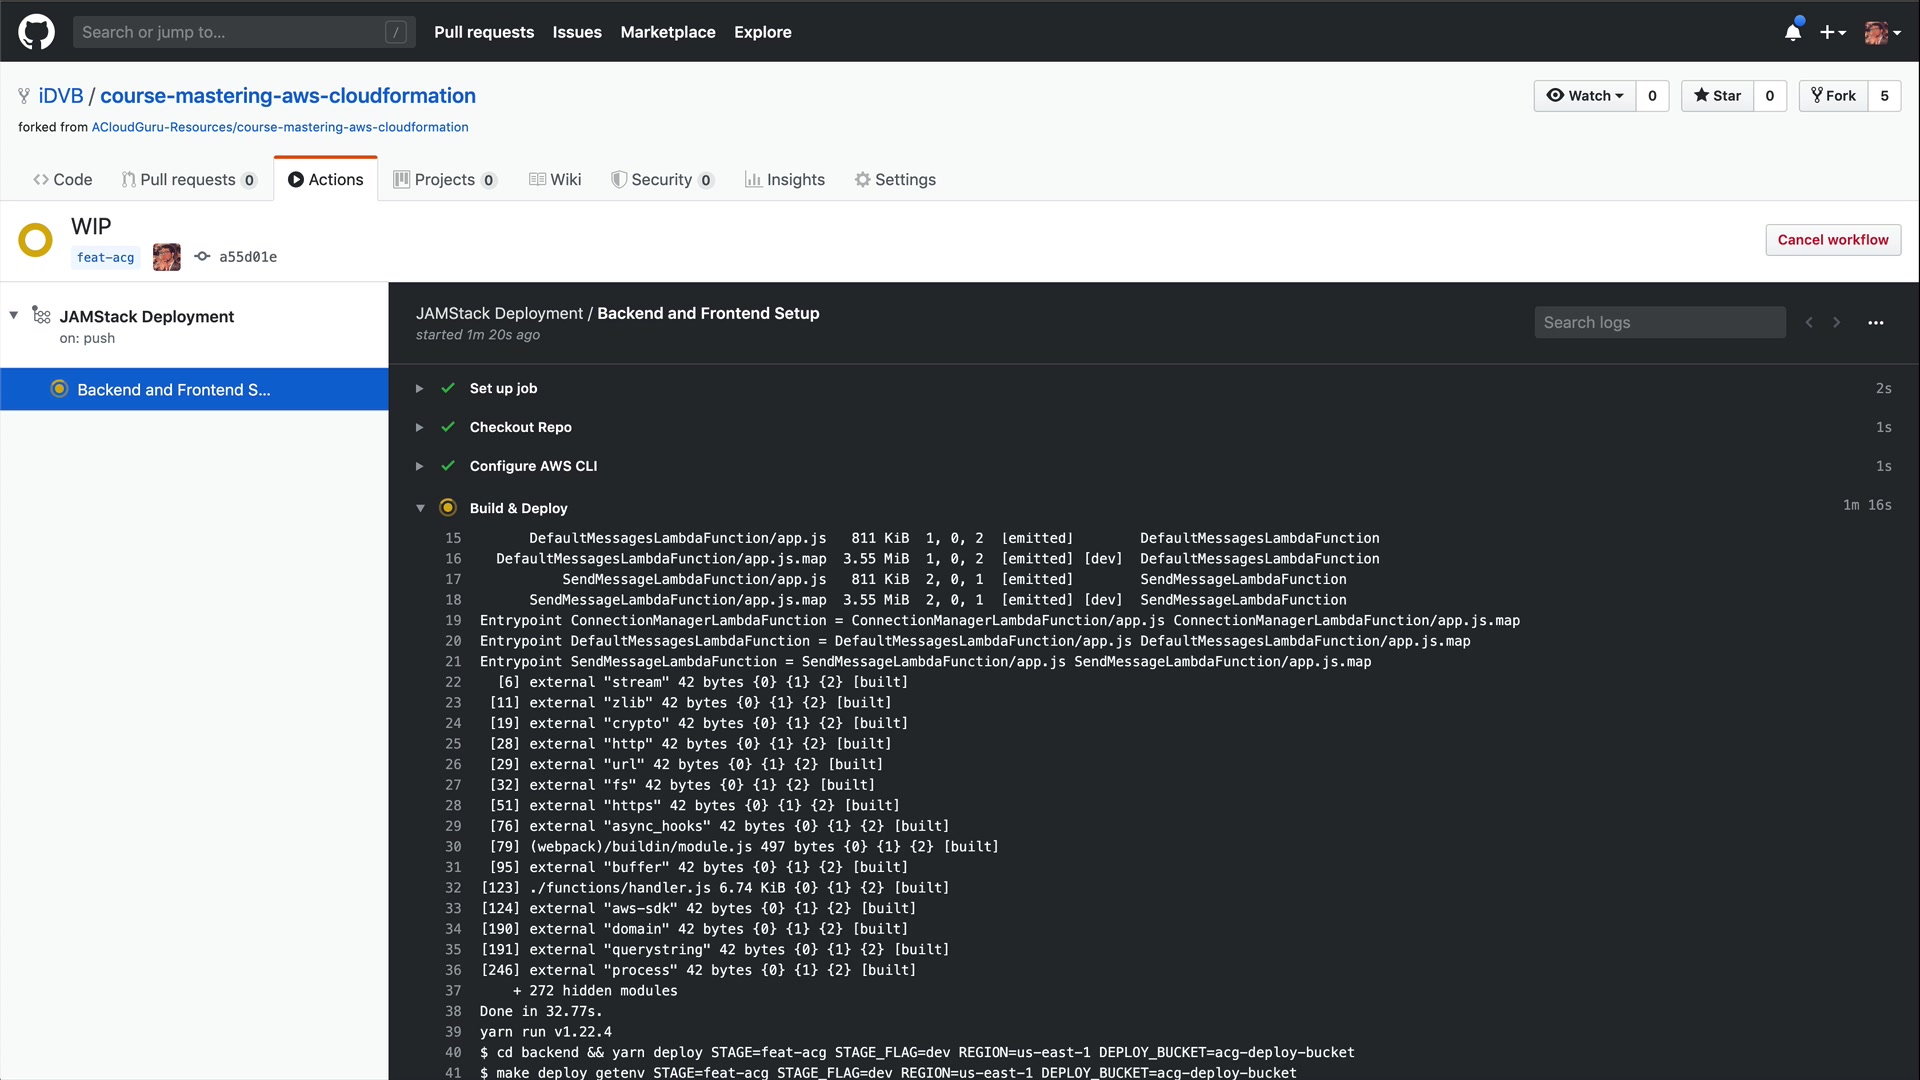Cancel the running workflow
Screen dimensions: 1920x1080
pyautogui.click(x=1832, y=240)
